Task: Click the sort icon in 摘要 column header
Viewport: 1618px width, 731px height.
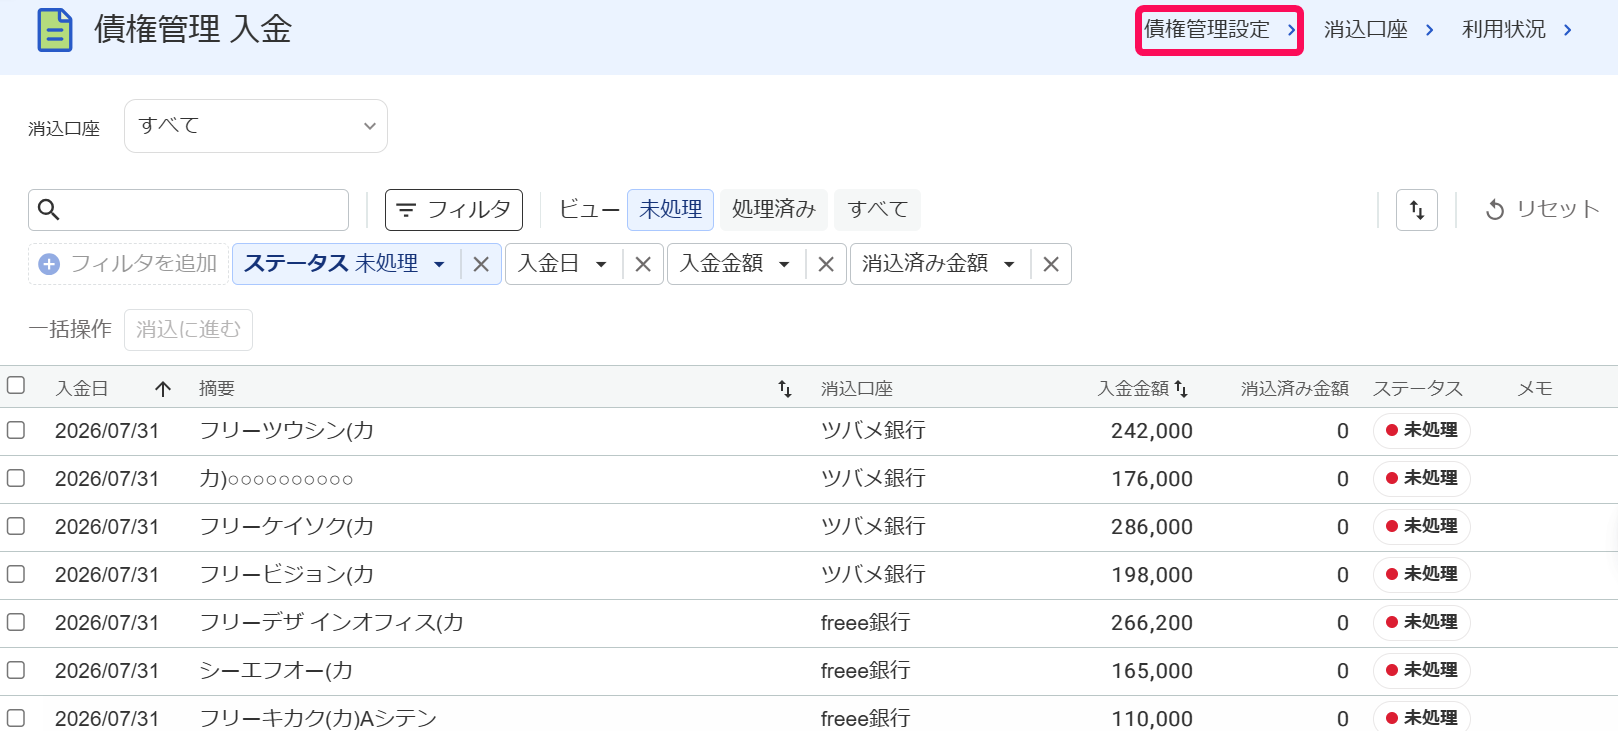Action: click(785, 389)
